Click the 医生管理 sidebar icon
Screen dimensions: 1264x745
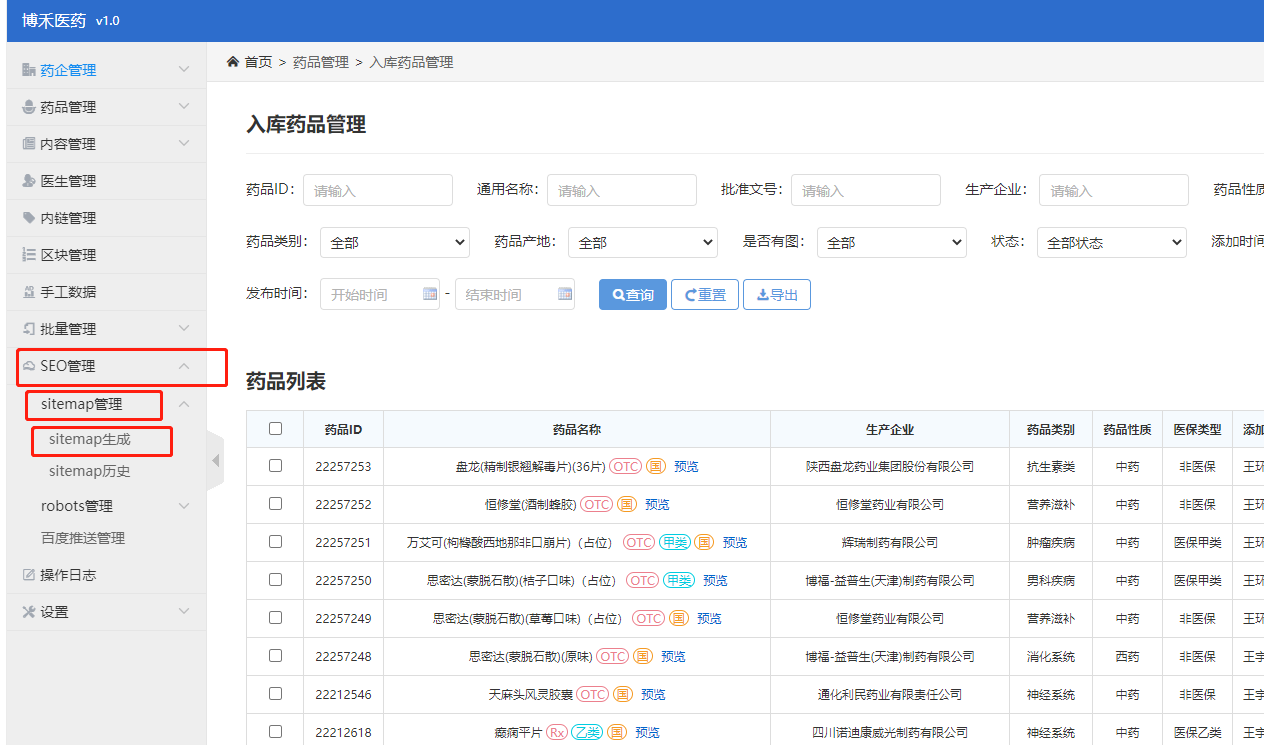tap(29, 181)
